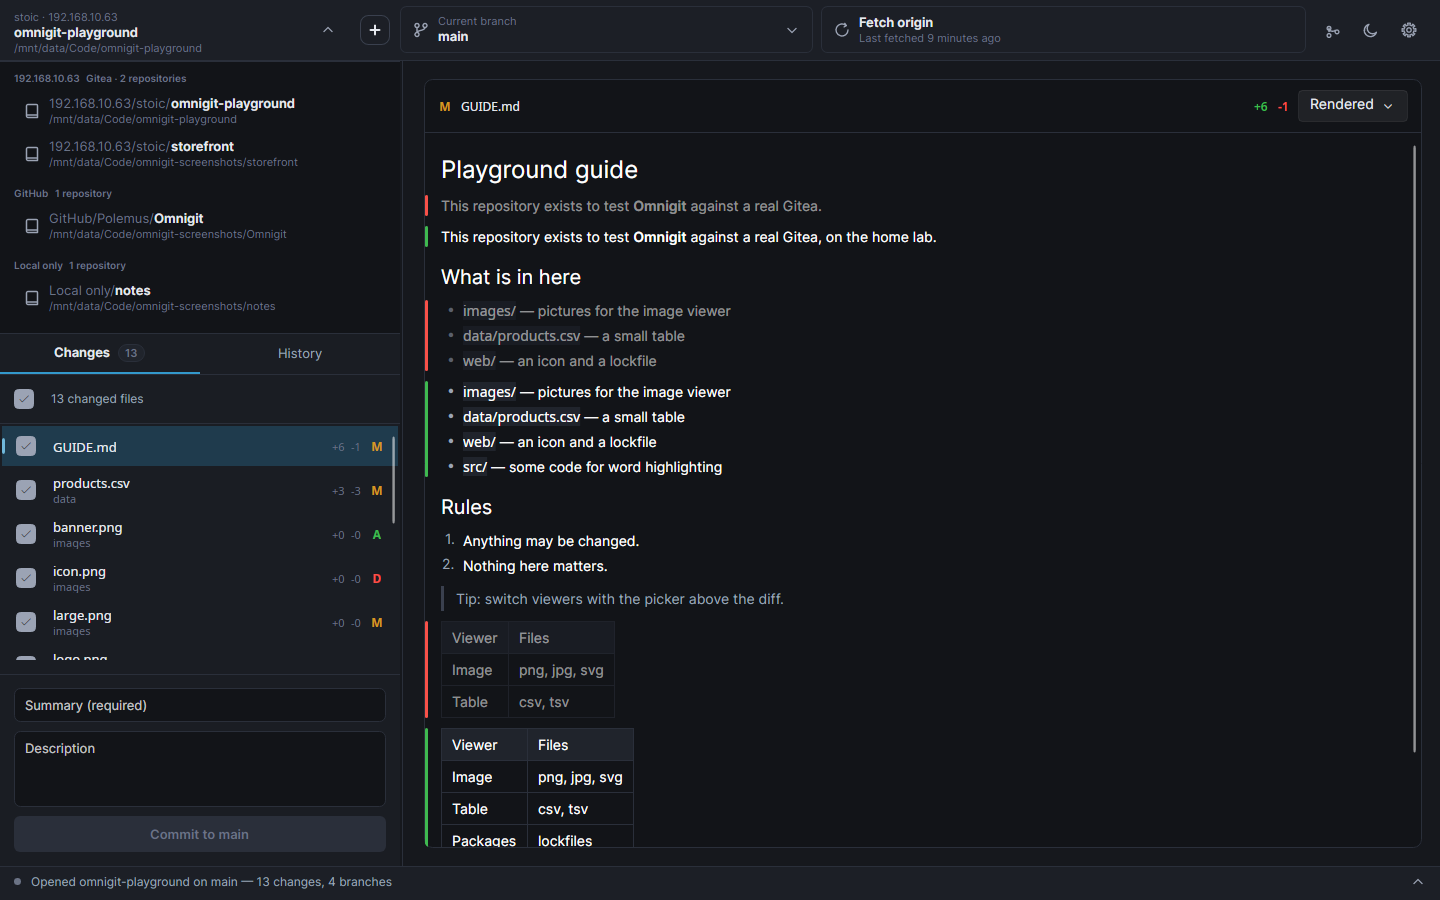Focus the Description text area

(x=200, y=769)
